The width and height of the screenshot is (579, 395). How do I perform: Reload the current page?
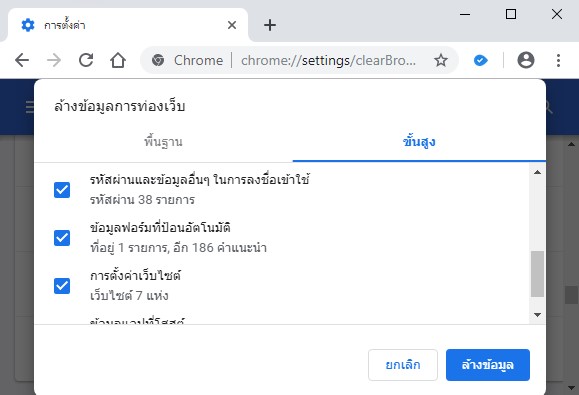point(86,60)
